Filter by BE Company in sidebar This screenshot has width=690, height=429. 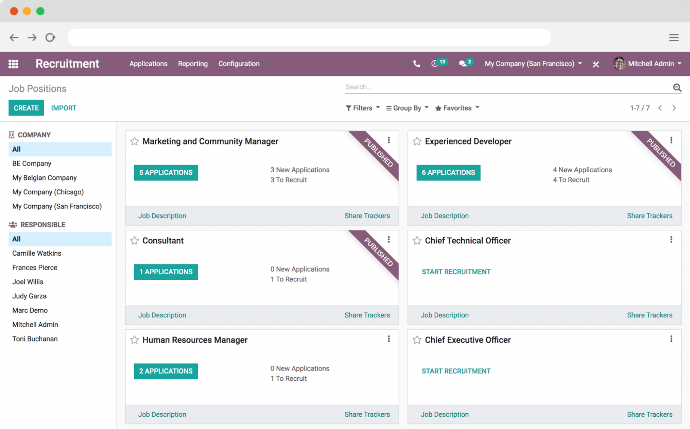32,164
